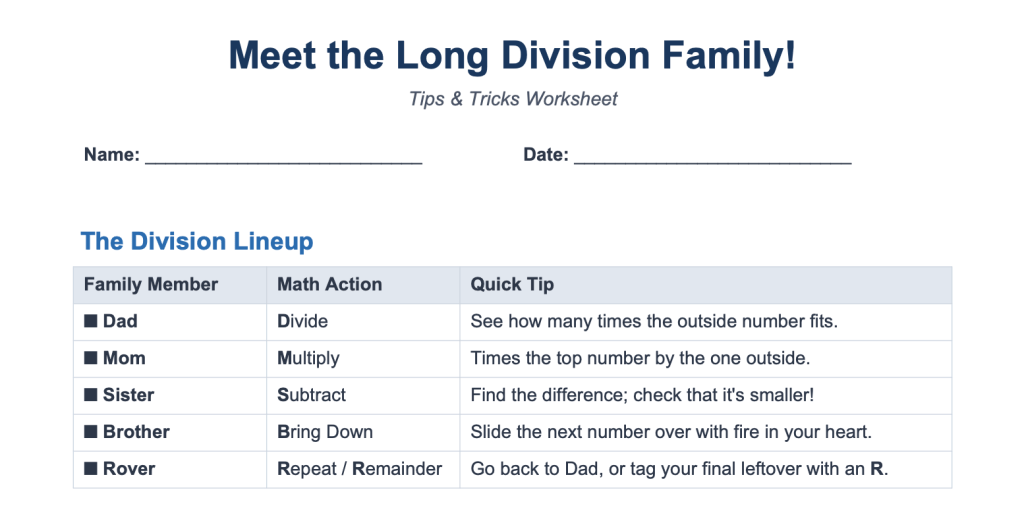Click the Repeat / Remainder cell
The height and width of the screenshot is (523, 1024).
[363, 469]
